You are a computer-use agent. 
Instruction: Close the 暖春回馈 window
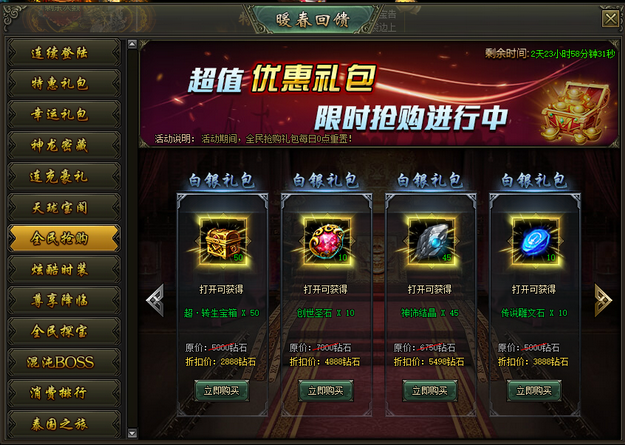pyautogui.click(x=610, y=18)
